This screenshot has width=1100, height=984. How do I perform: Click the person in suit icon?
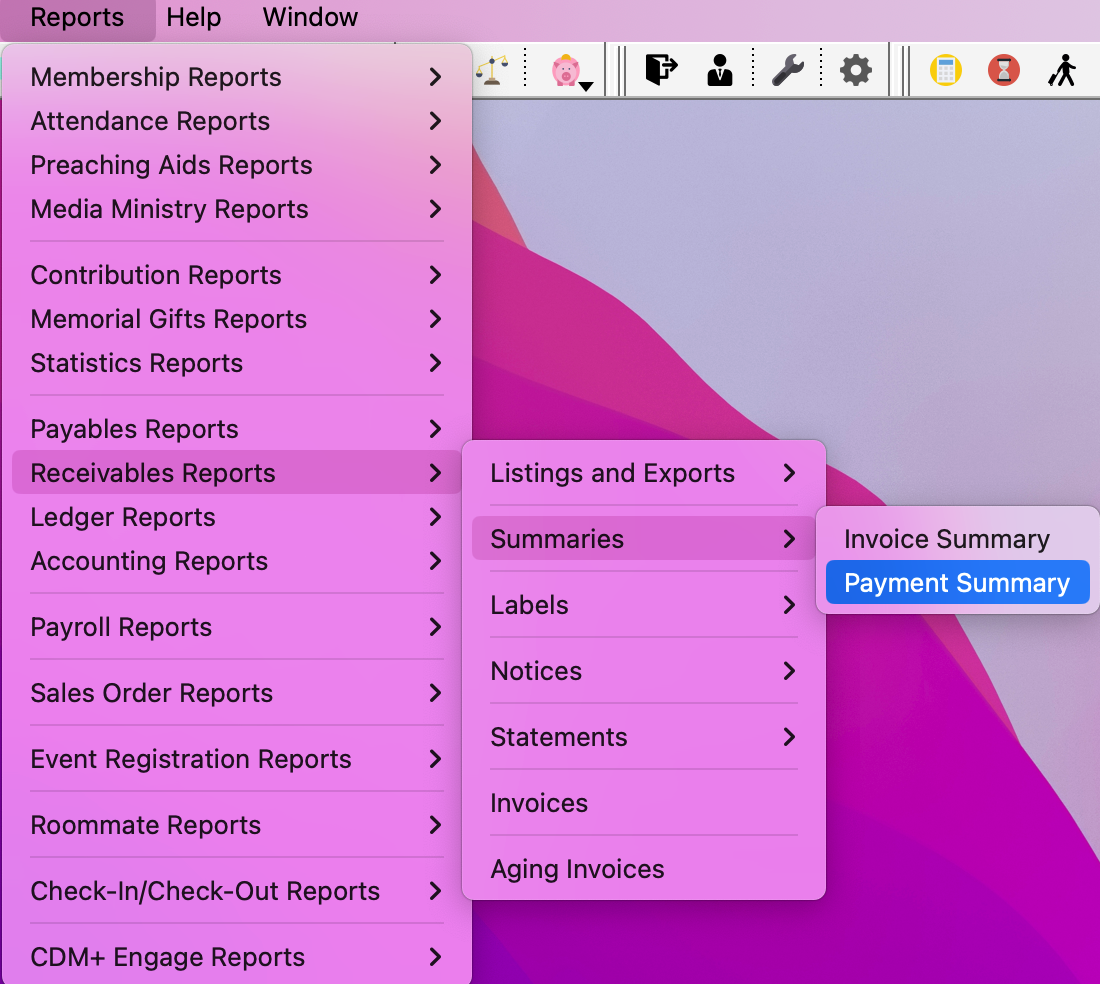[719, 70]
